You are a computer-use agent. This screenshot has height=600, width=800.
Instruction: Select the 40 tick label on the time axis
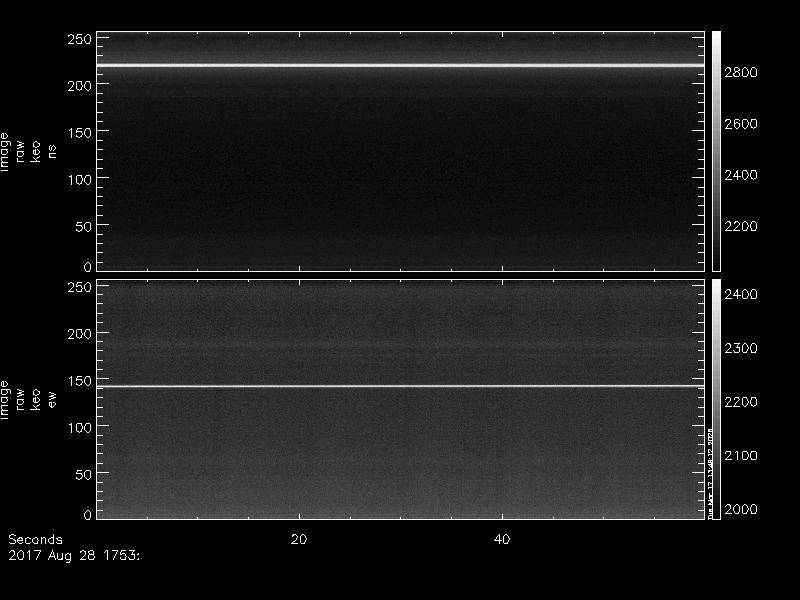pyautogui.click(x=503, y=539)
